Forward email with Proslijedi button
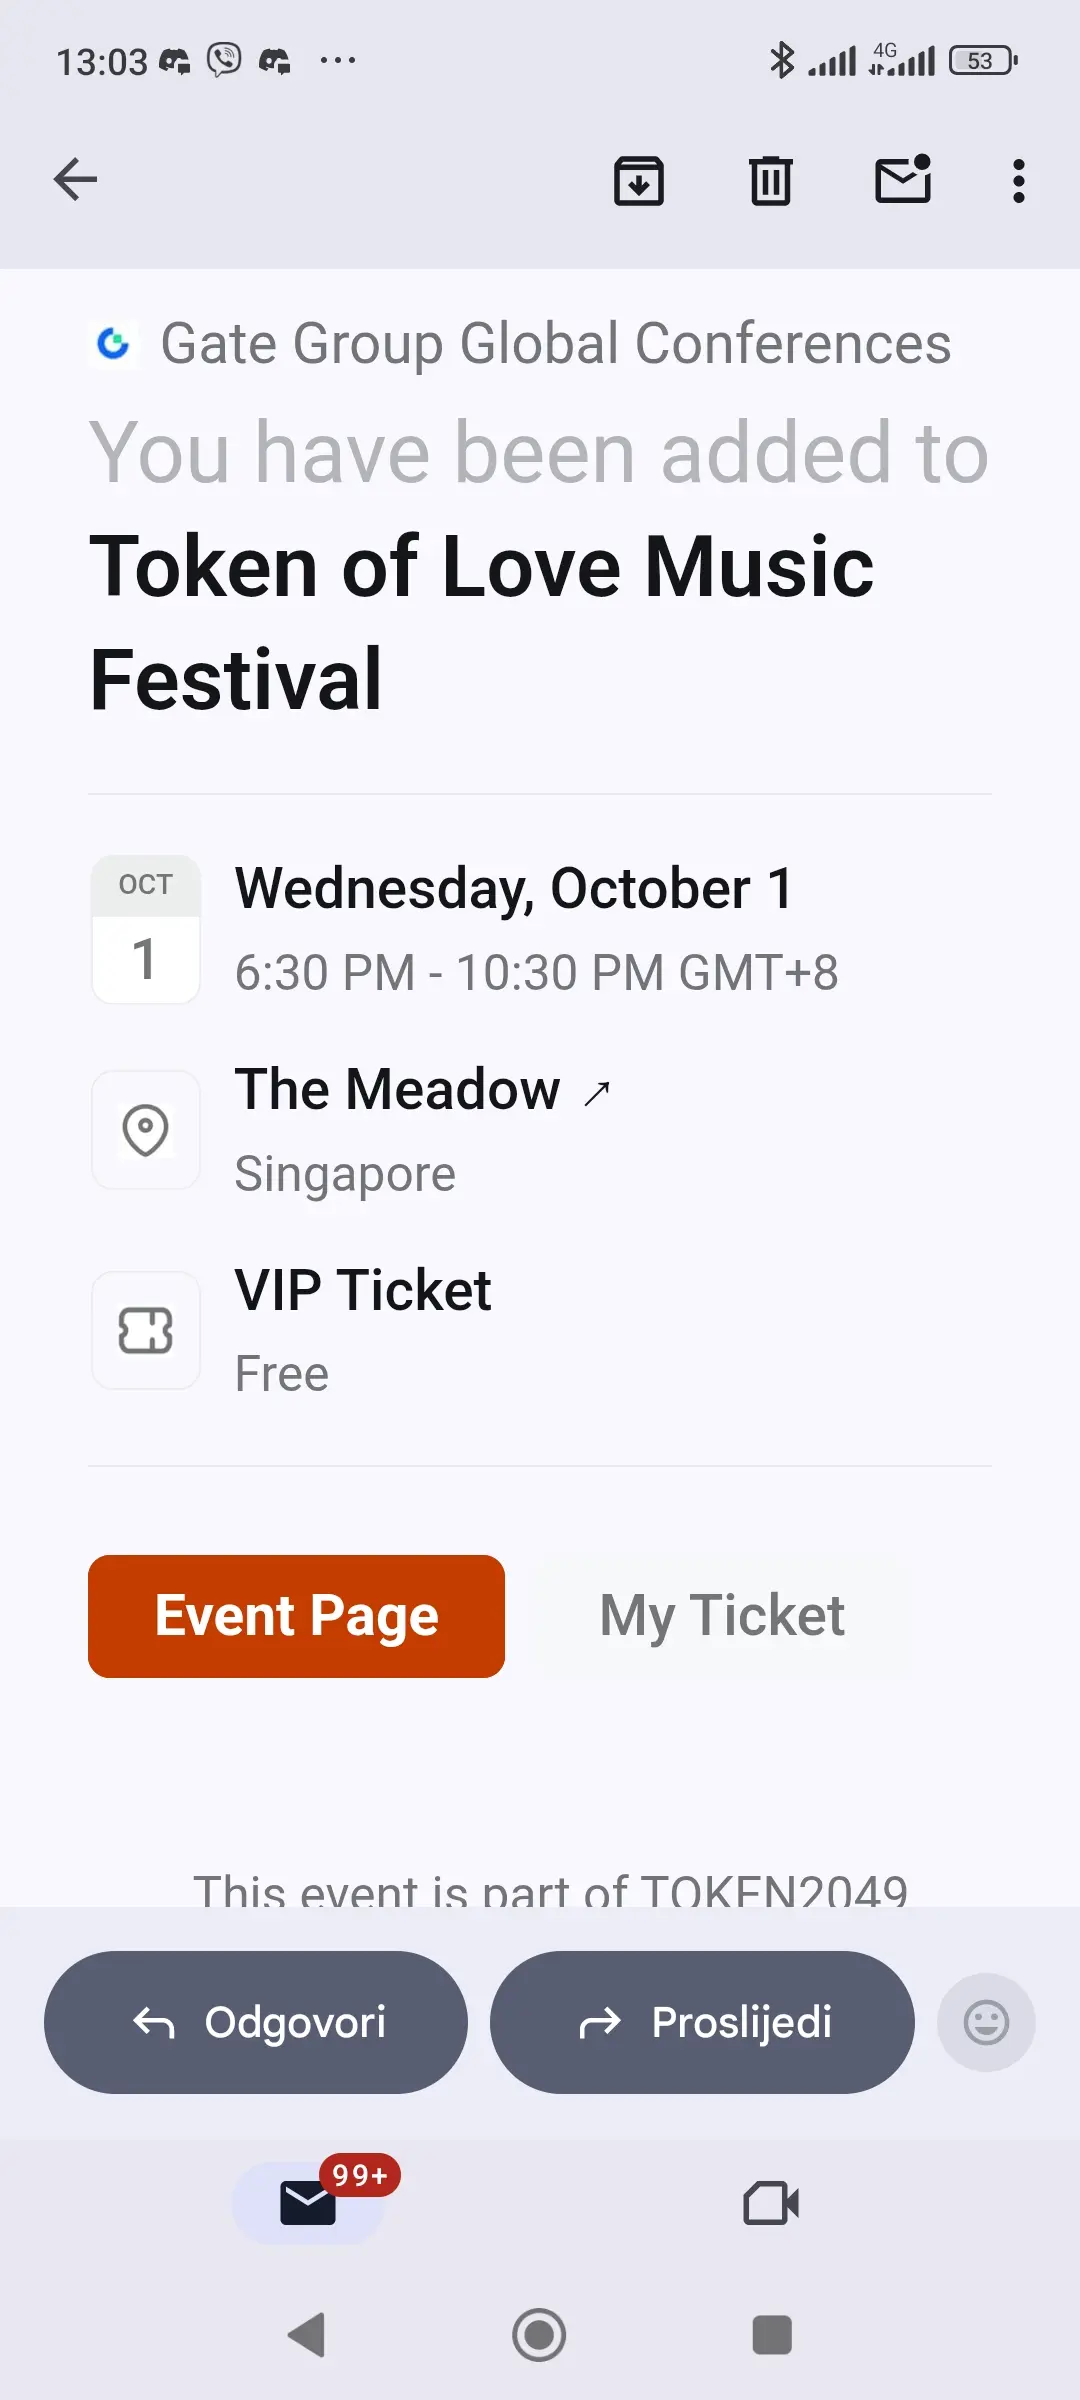 tap(702, 2022)
